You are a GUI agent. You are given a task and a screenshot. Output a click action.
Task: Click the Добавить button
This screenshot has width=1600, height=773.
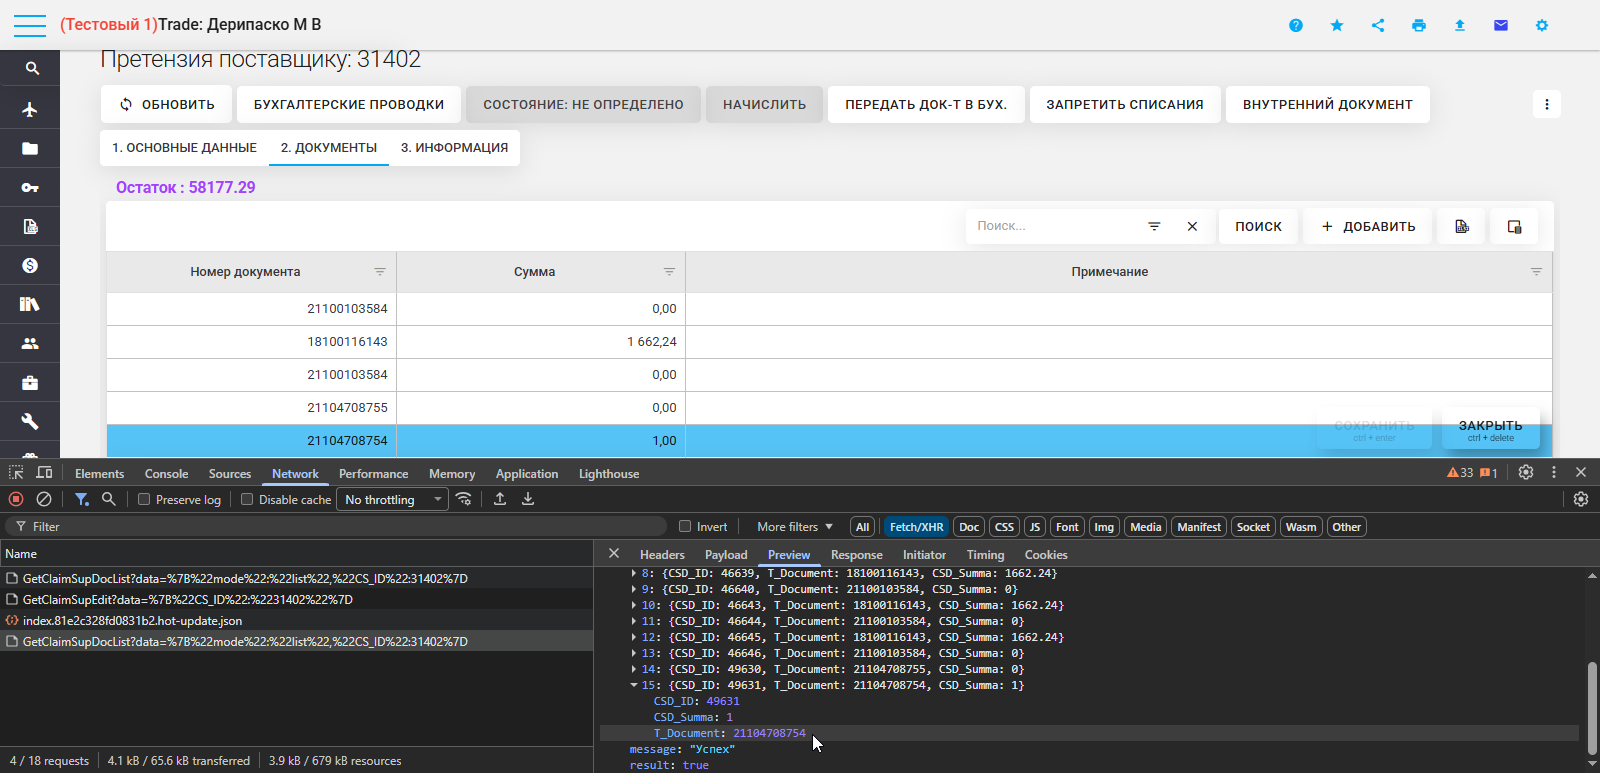pos(1368,226)
